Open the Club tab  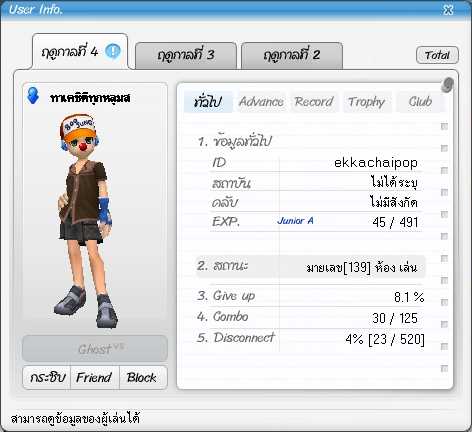(x=420, y=102)
